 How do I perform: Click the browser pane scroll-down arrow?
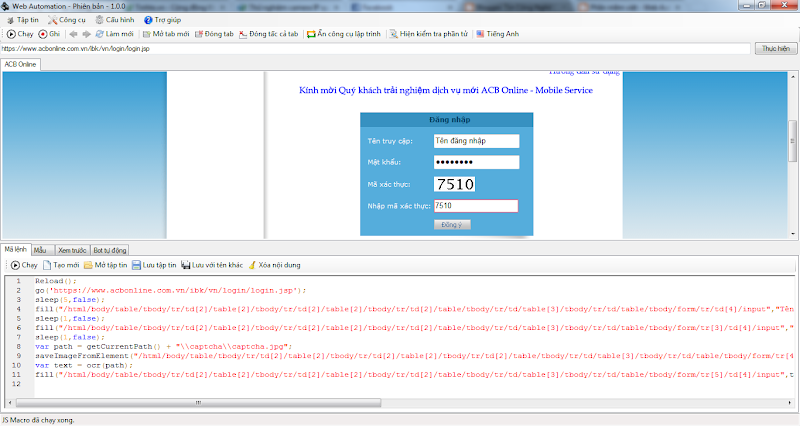[x=792, y=234]
